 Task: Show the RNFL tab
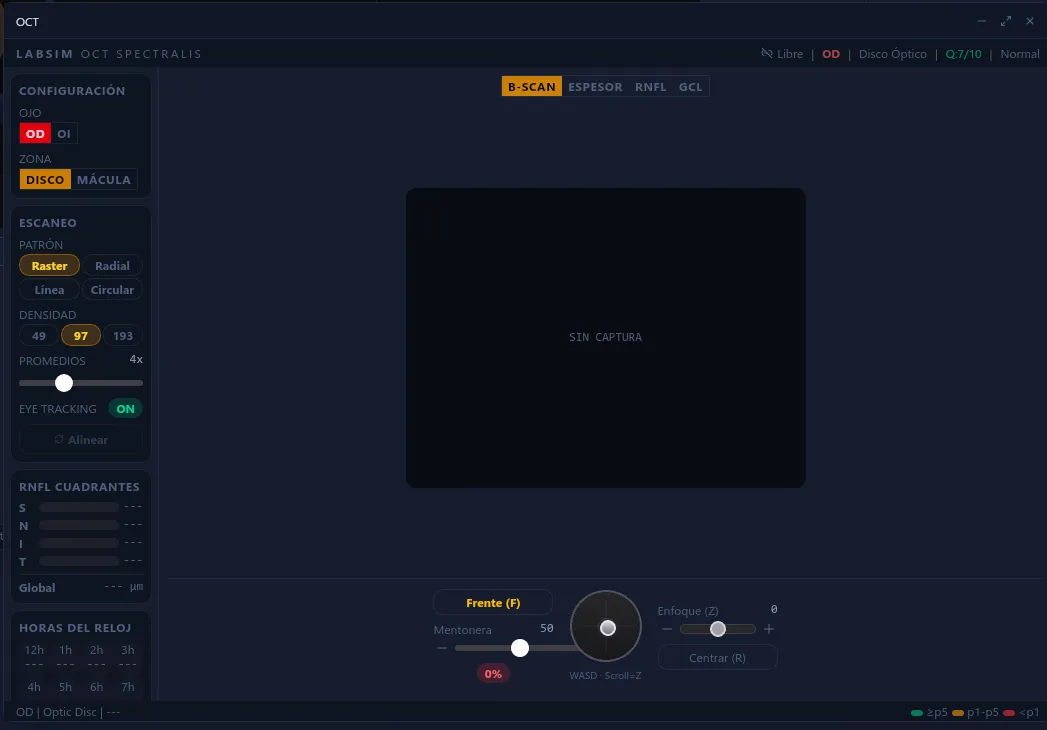click(x=650, y=87)
